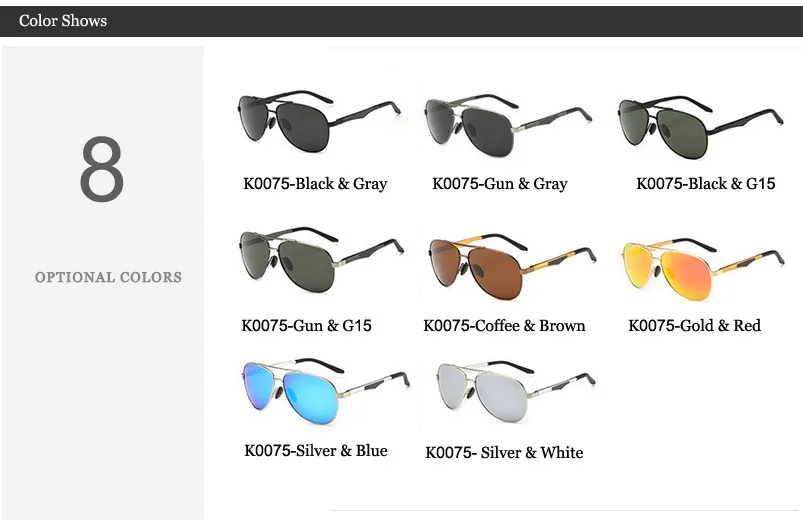Select the Silver & Blue sunglasses image

coord(326,392)
